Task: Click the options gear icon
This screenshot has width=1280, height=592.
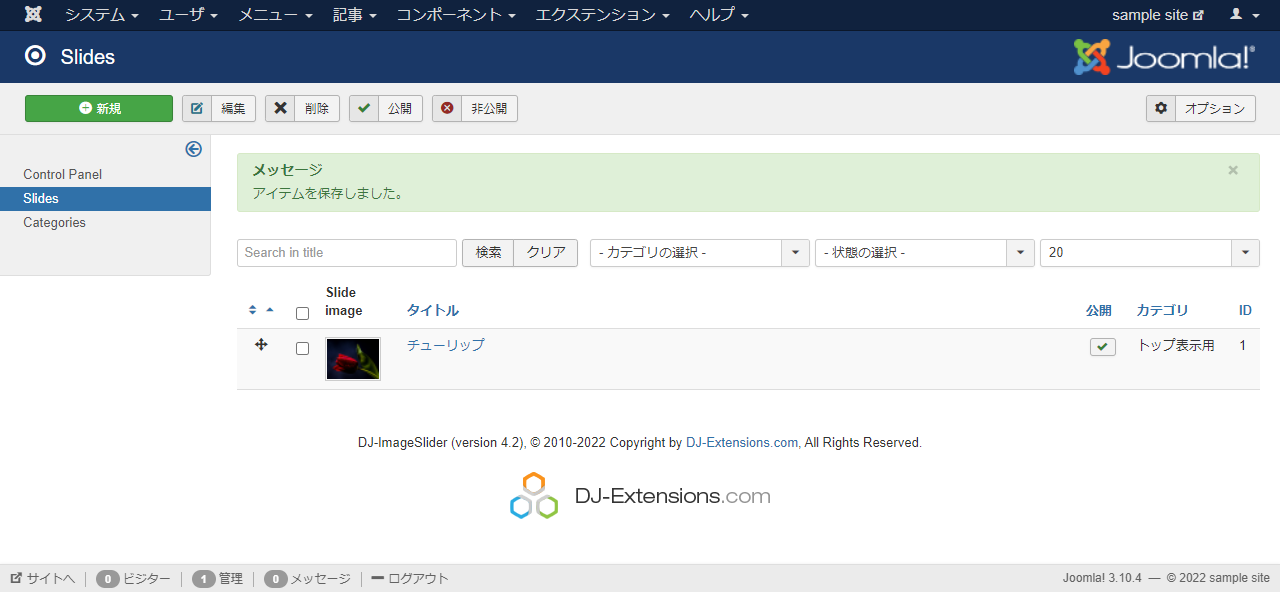Action: point(1161,108)
